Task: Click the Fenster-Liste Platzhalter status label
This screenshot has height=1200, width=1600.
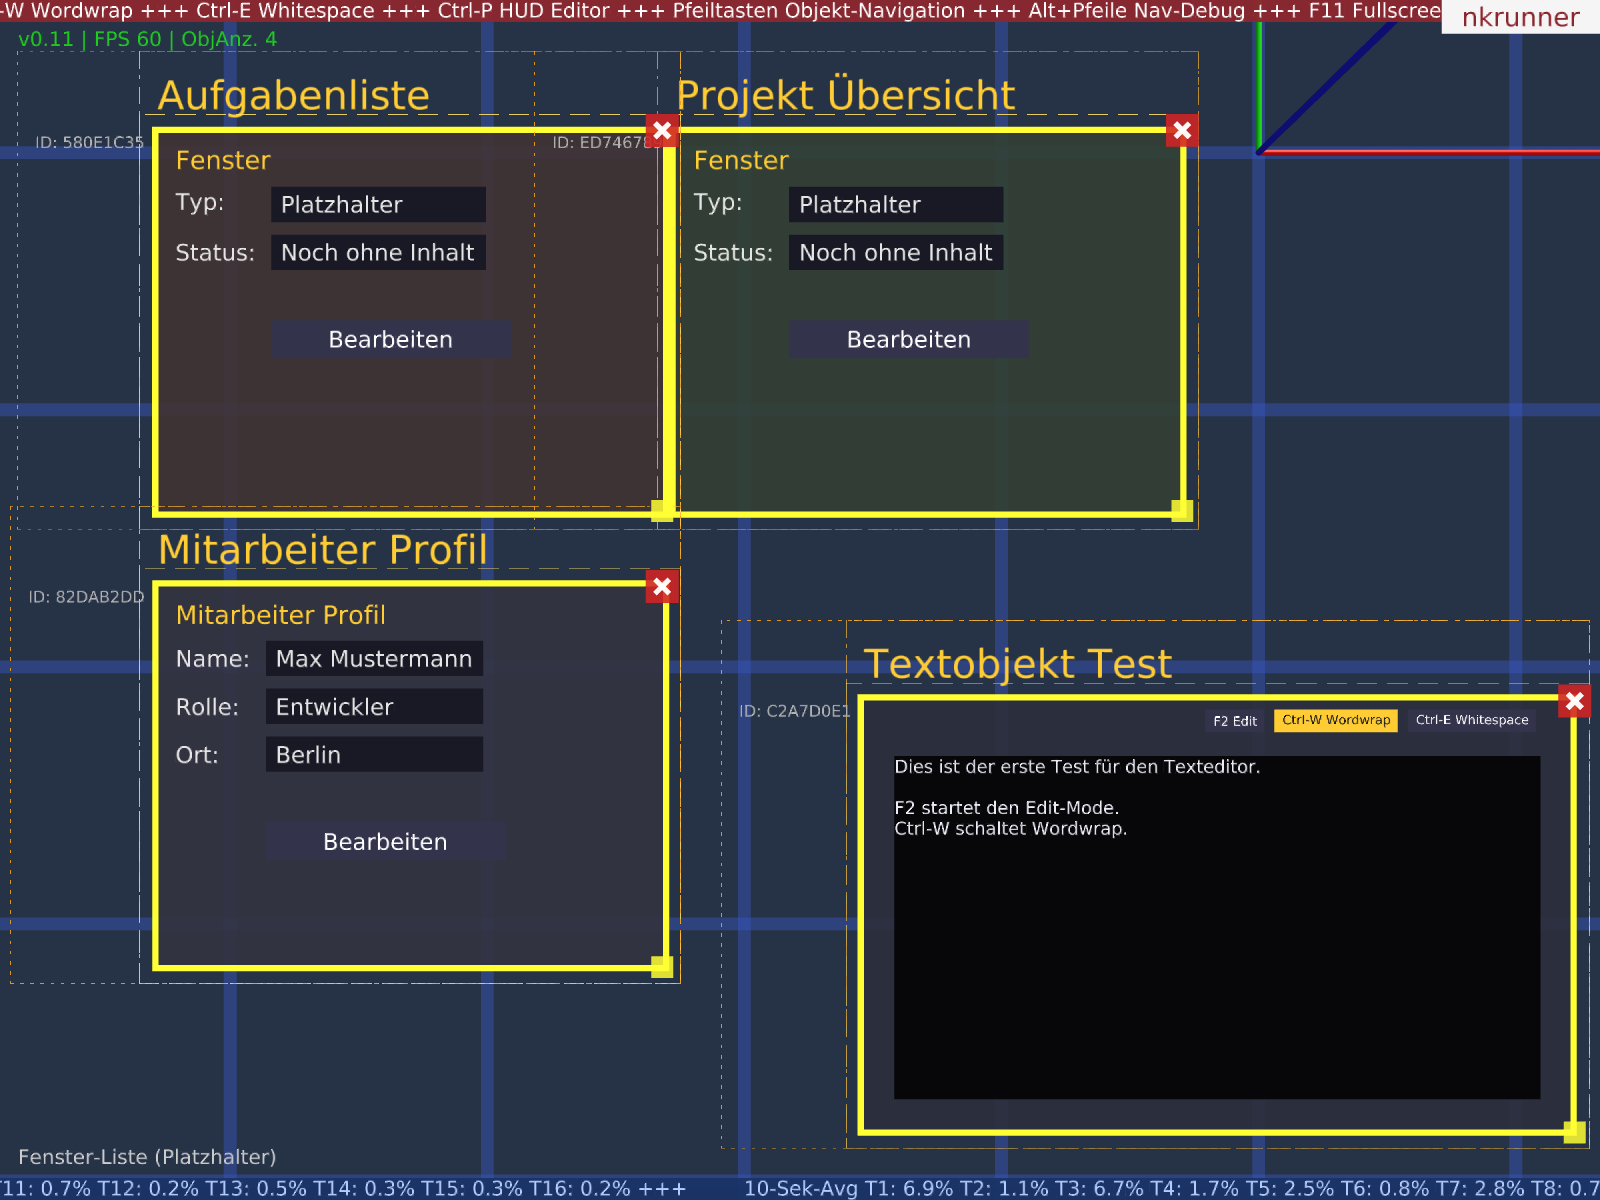Action: (148, 1157)
